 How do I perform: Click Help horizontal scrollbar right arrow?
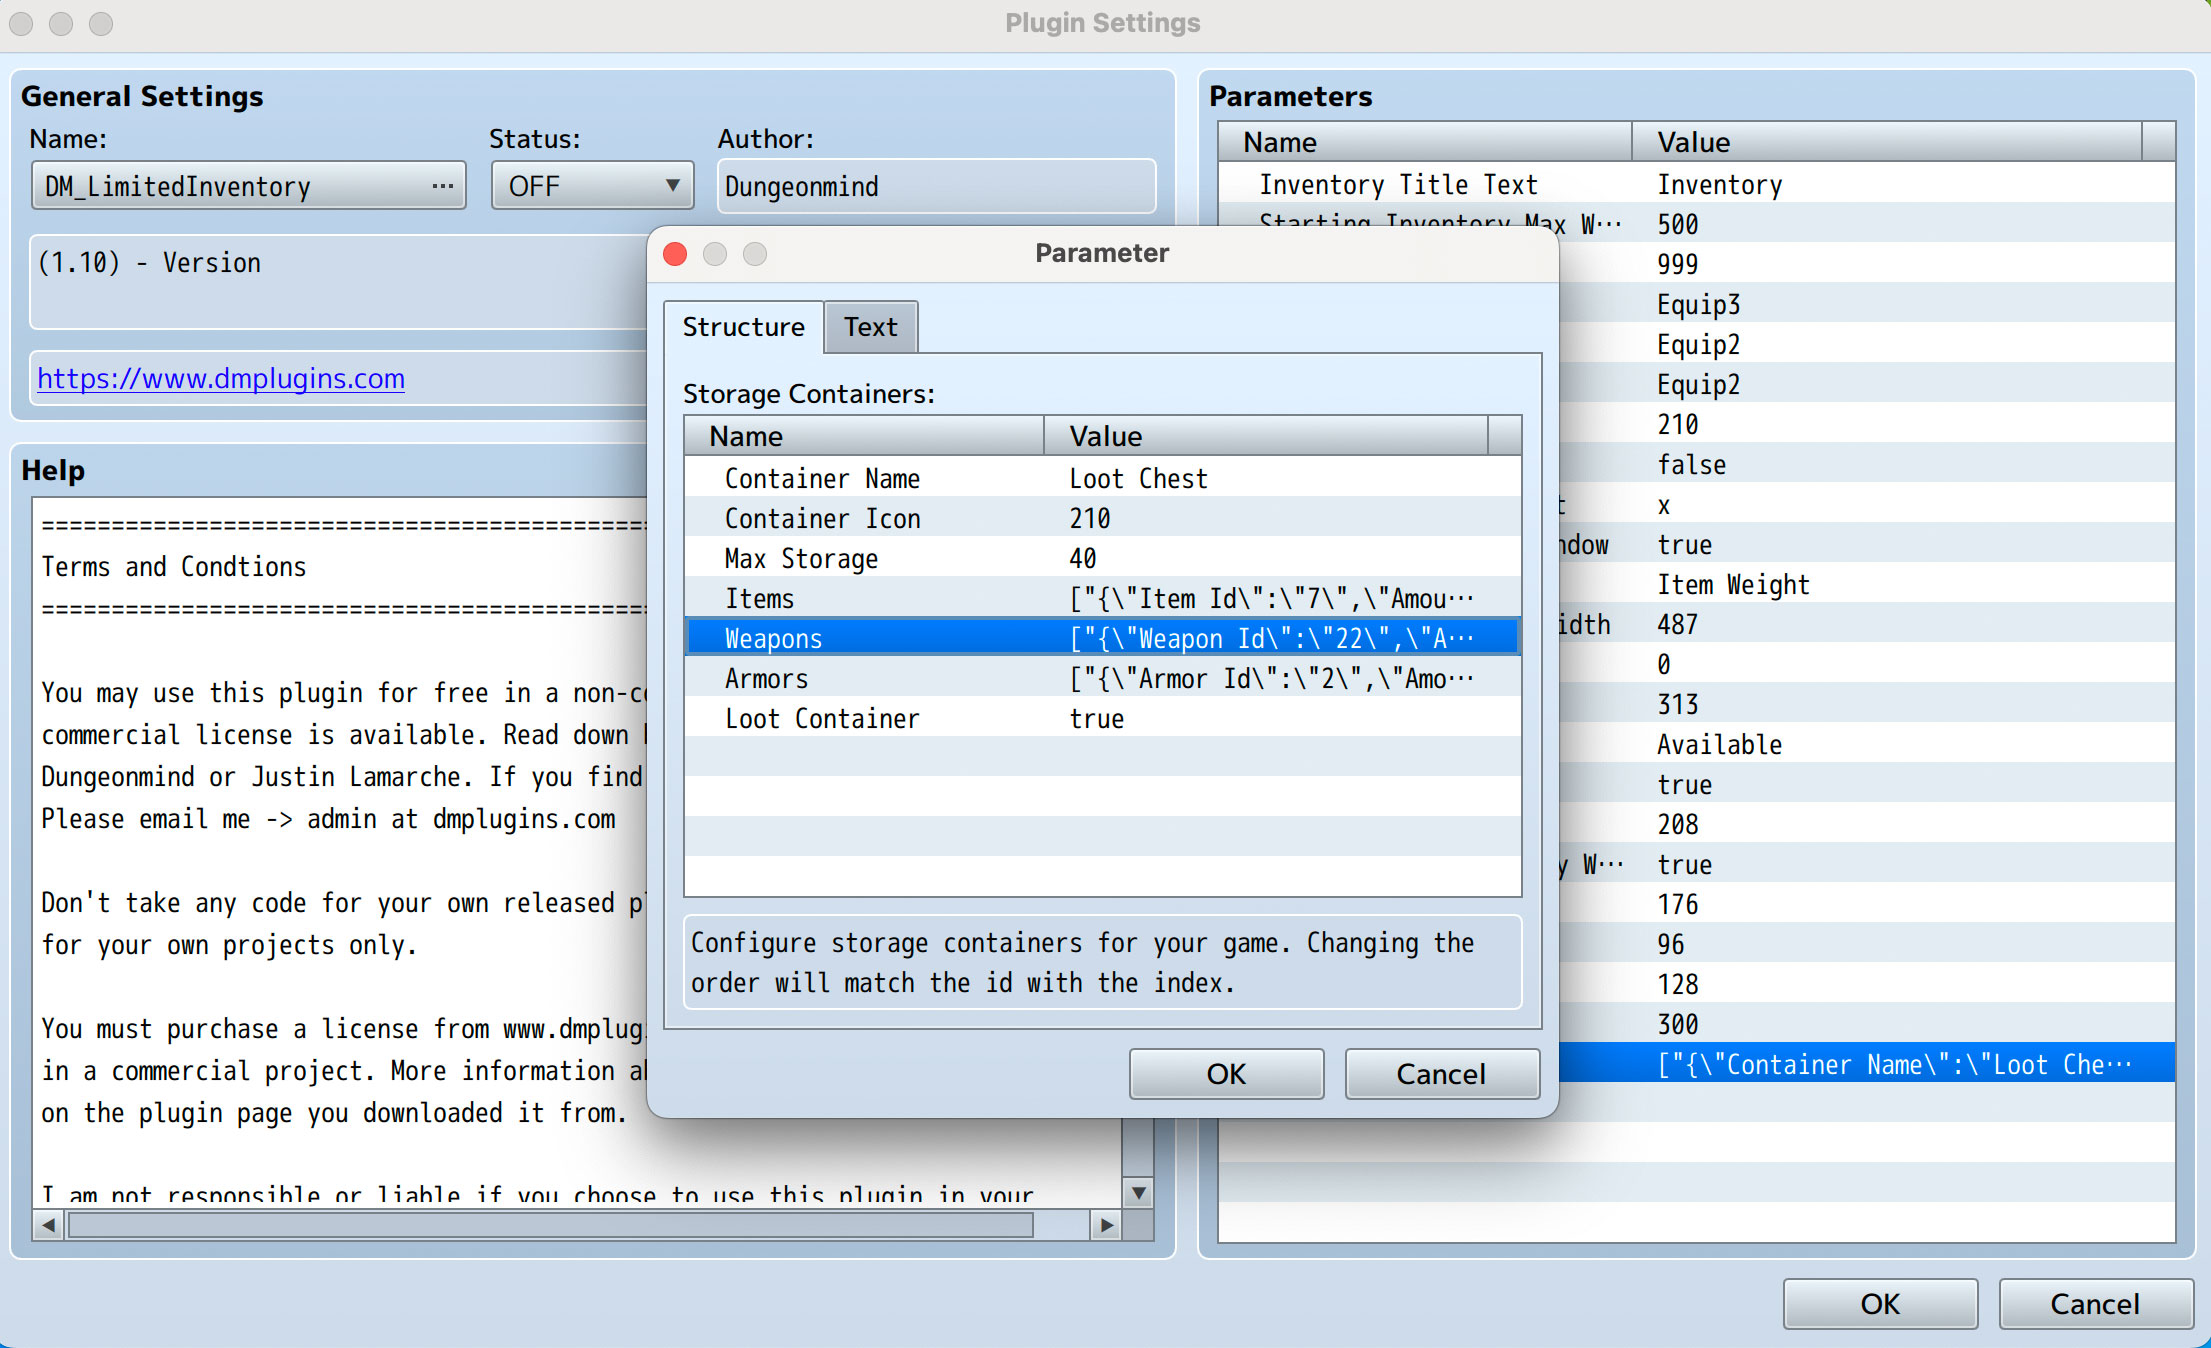[x=1106, y=1225]
